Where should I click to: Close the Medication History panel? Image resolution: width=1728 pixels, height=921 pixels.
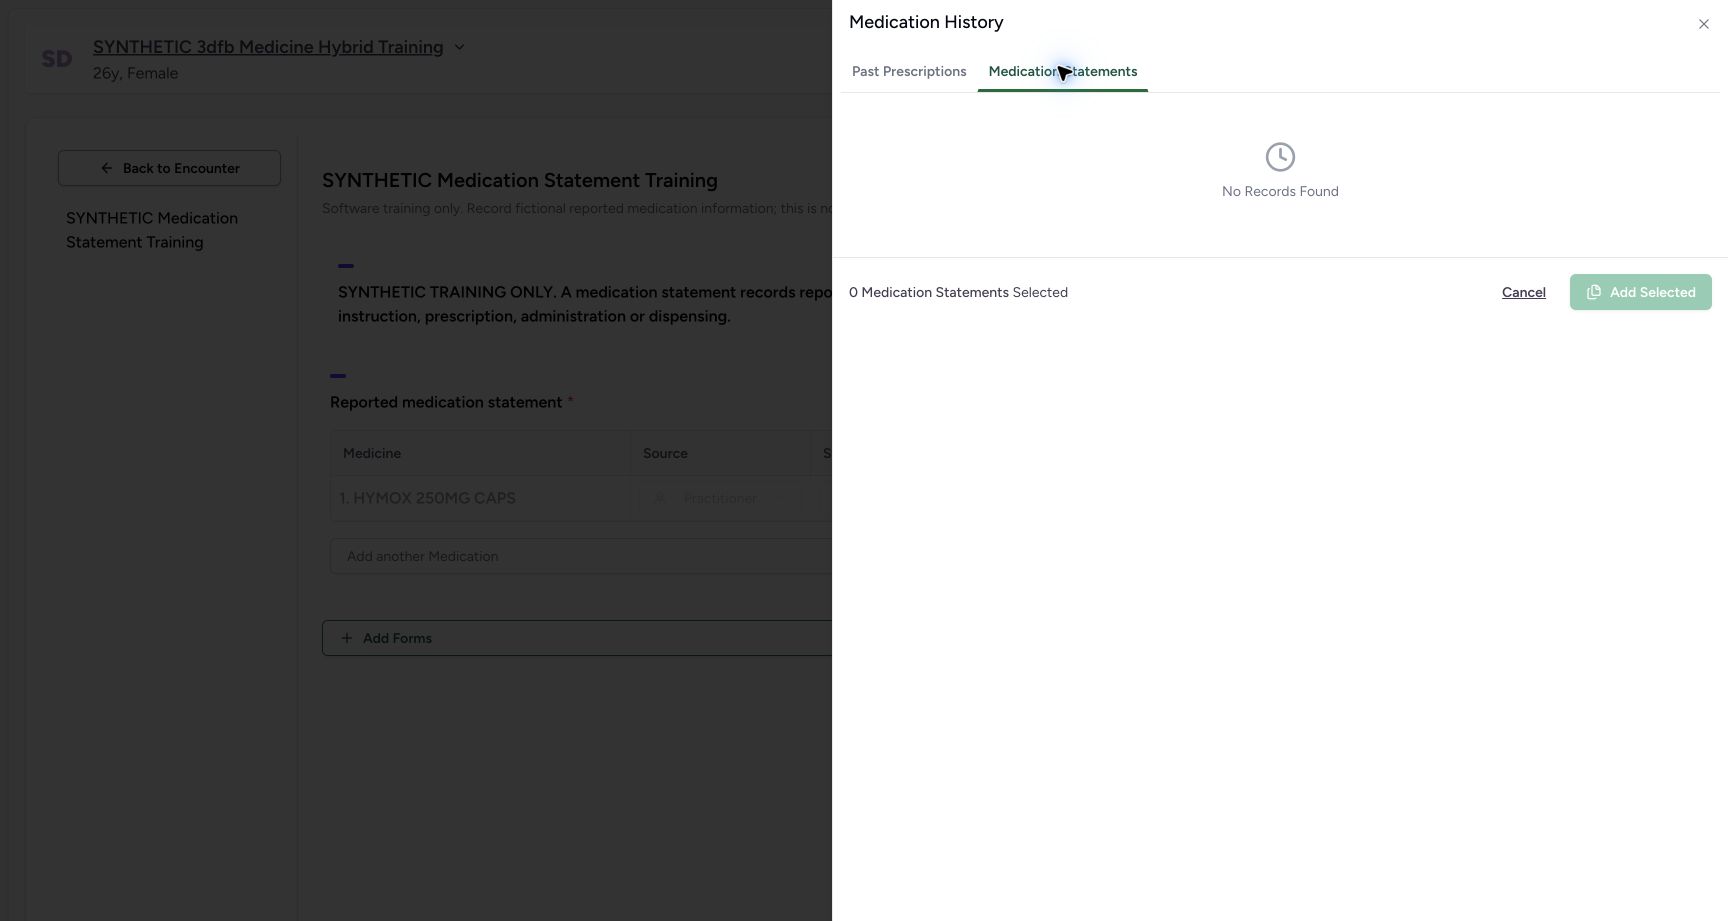(x=1703, y=24)
